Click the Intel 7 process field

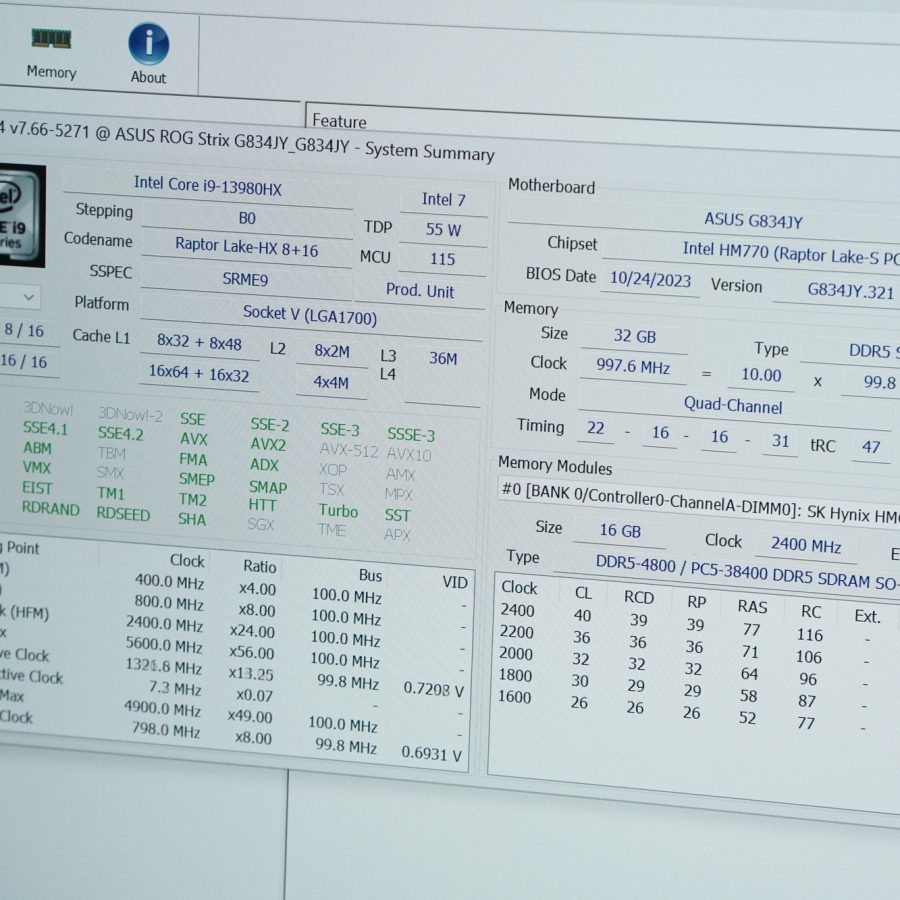click(x=443, y=200)
